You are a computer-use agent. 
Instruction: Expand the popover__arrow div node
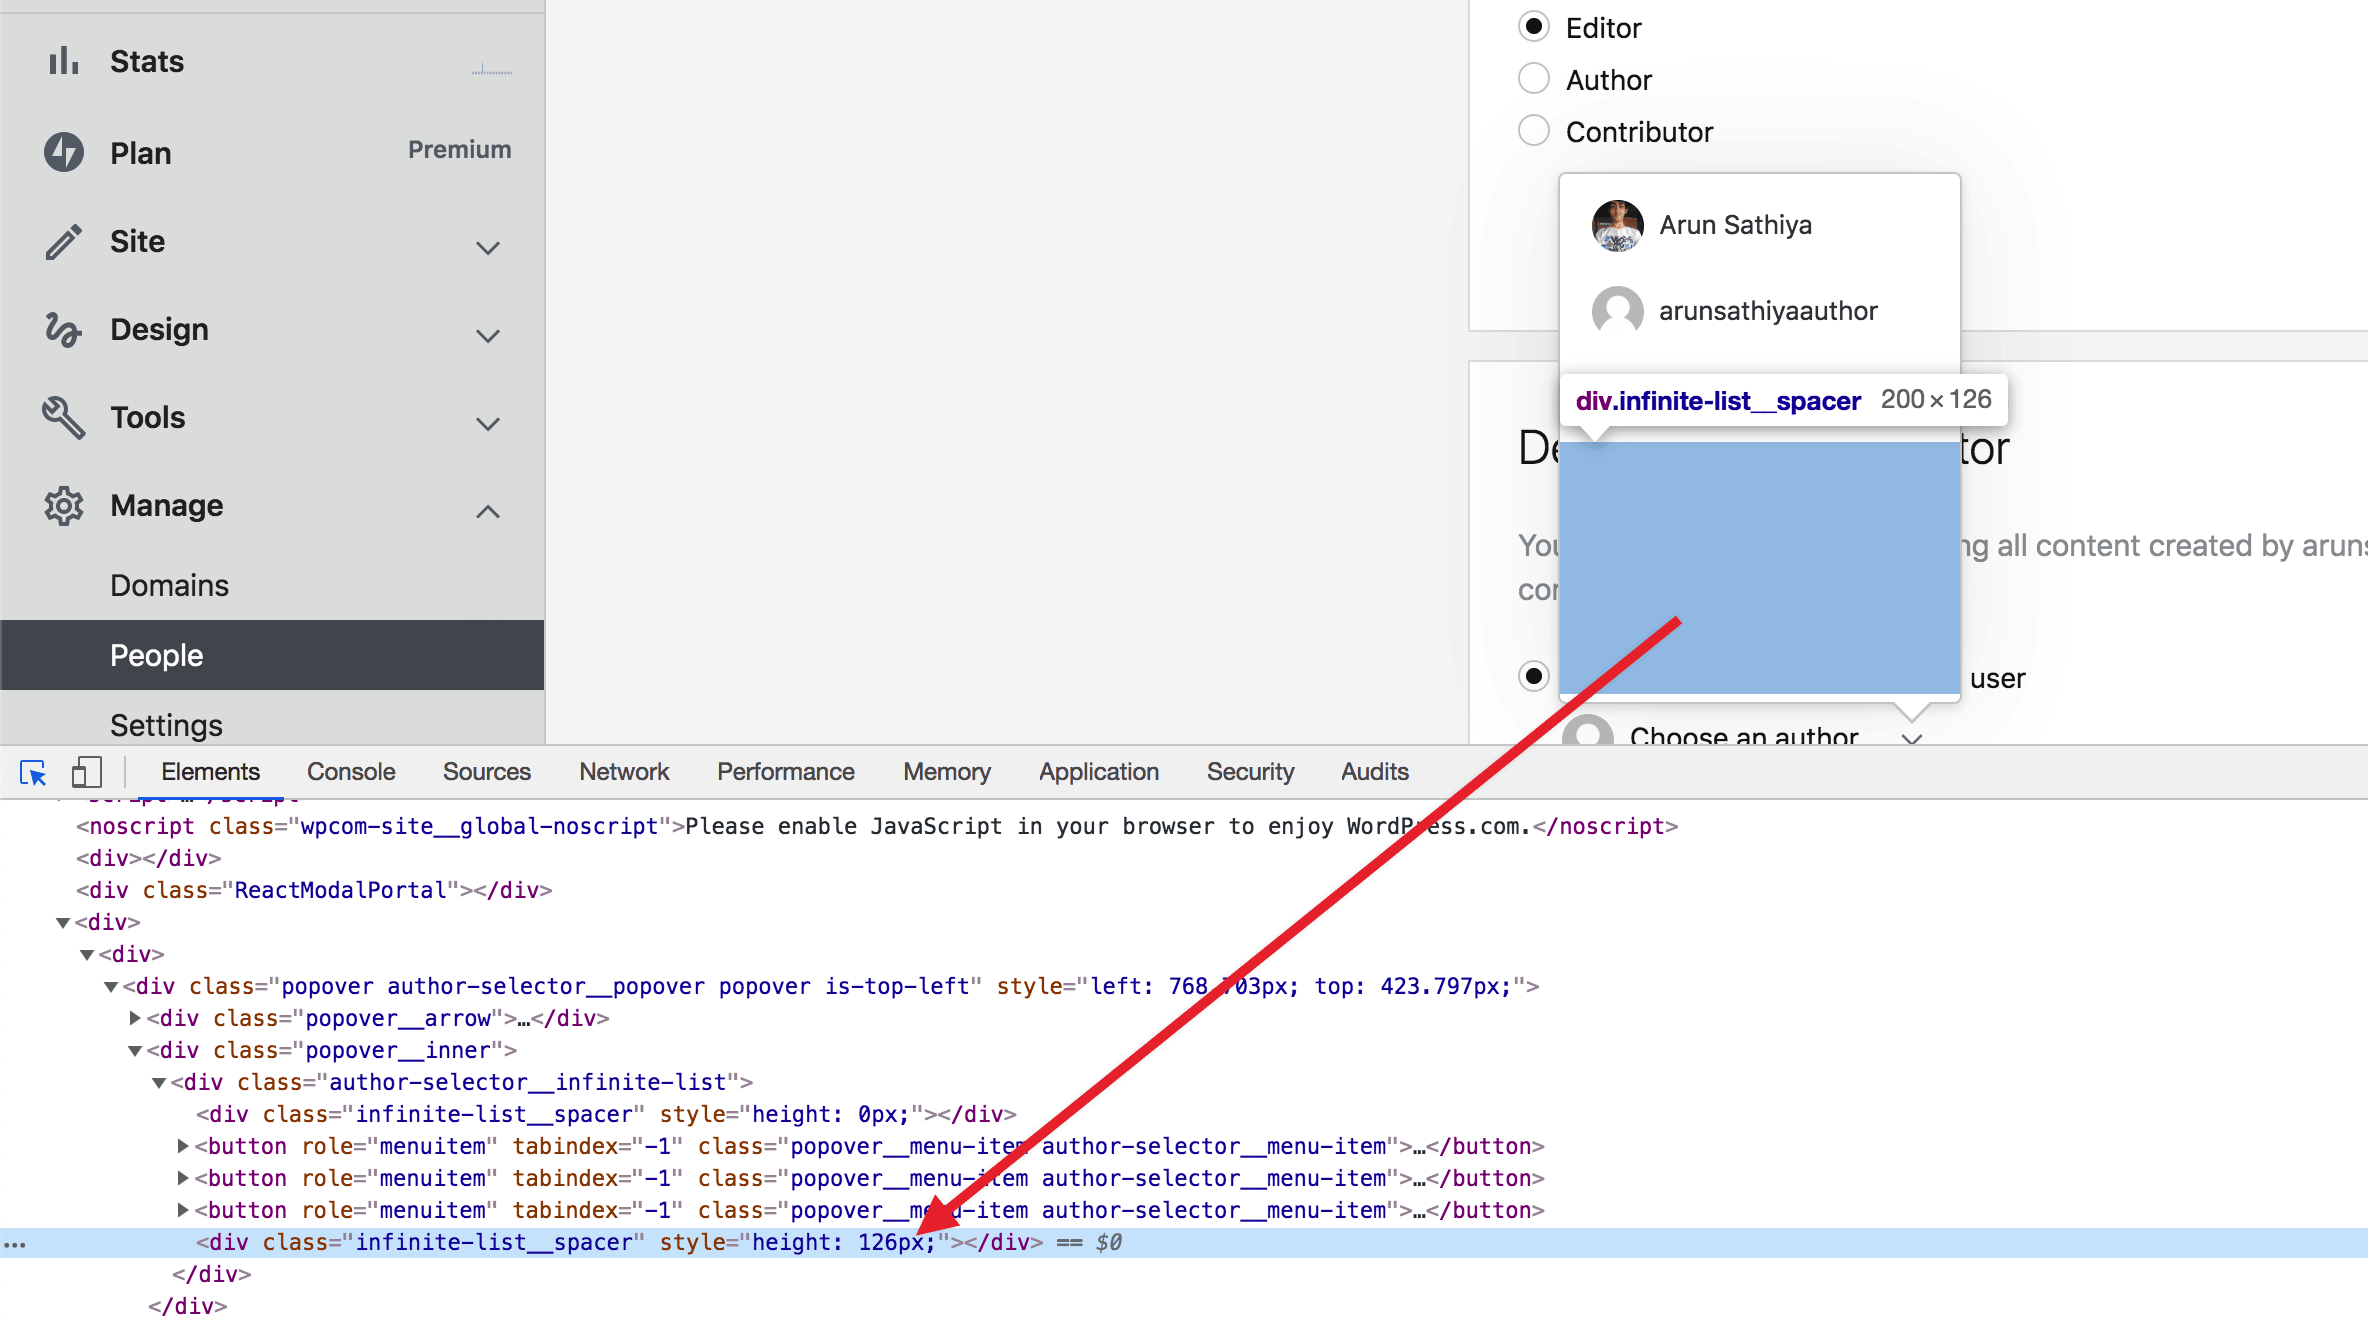pos(134,1018)
